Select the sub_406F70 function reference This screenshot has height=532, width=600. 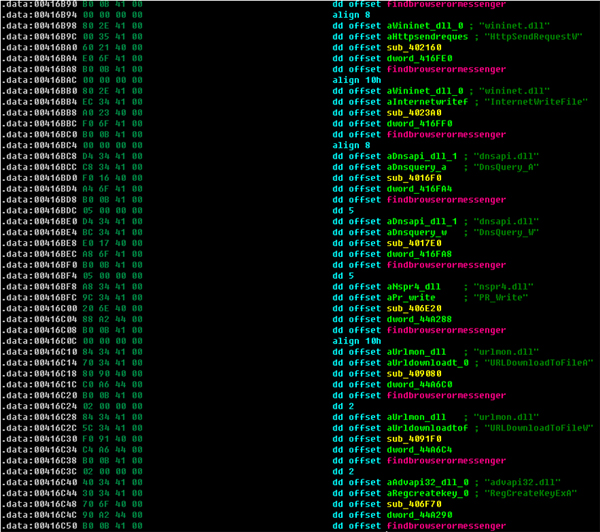[414, 504]
